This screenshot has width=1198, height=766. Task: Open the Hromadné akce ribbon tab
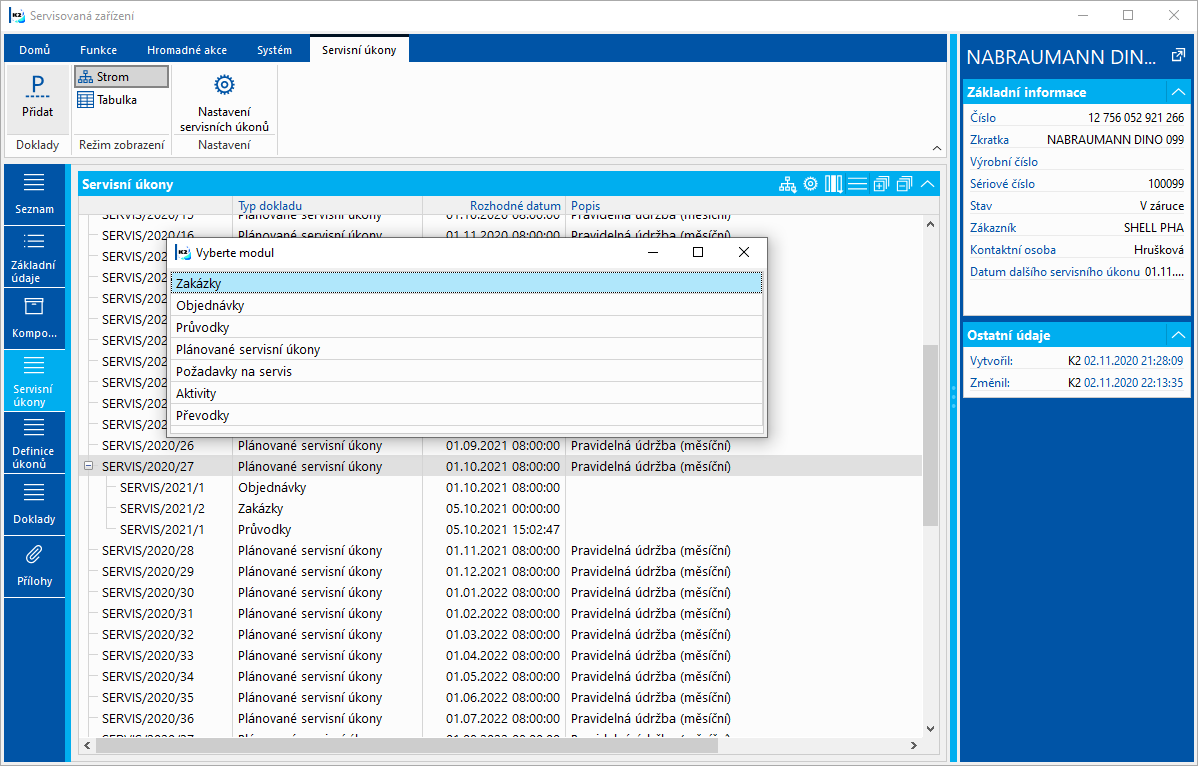point(187,50)
